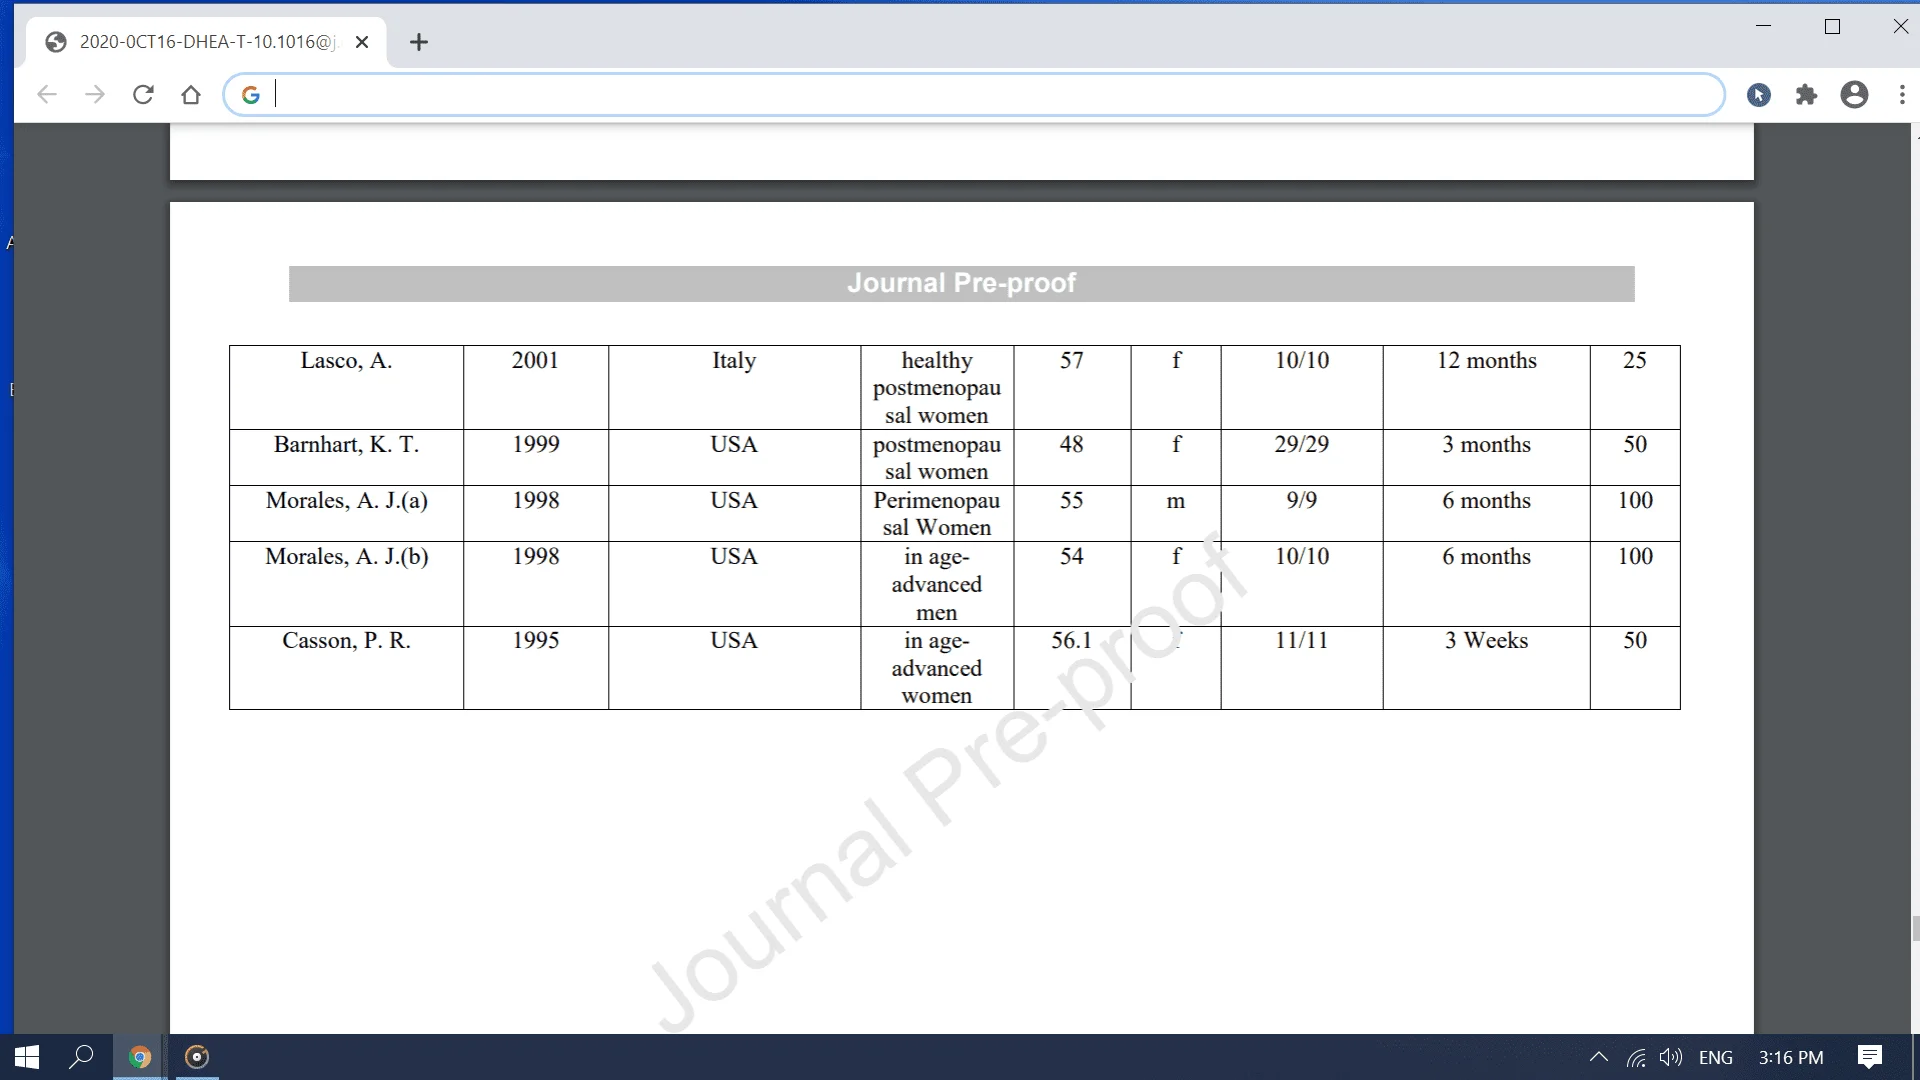Click the Google icon in address bar
1920x1080 pixels.
251,95
